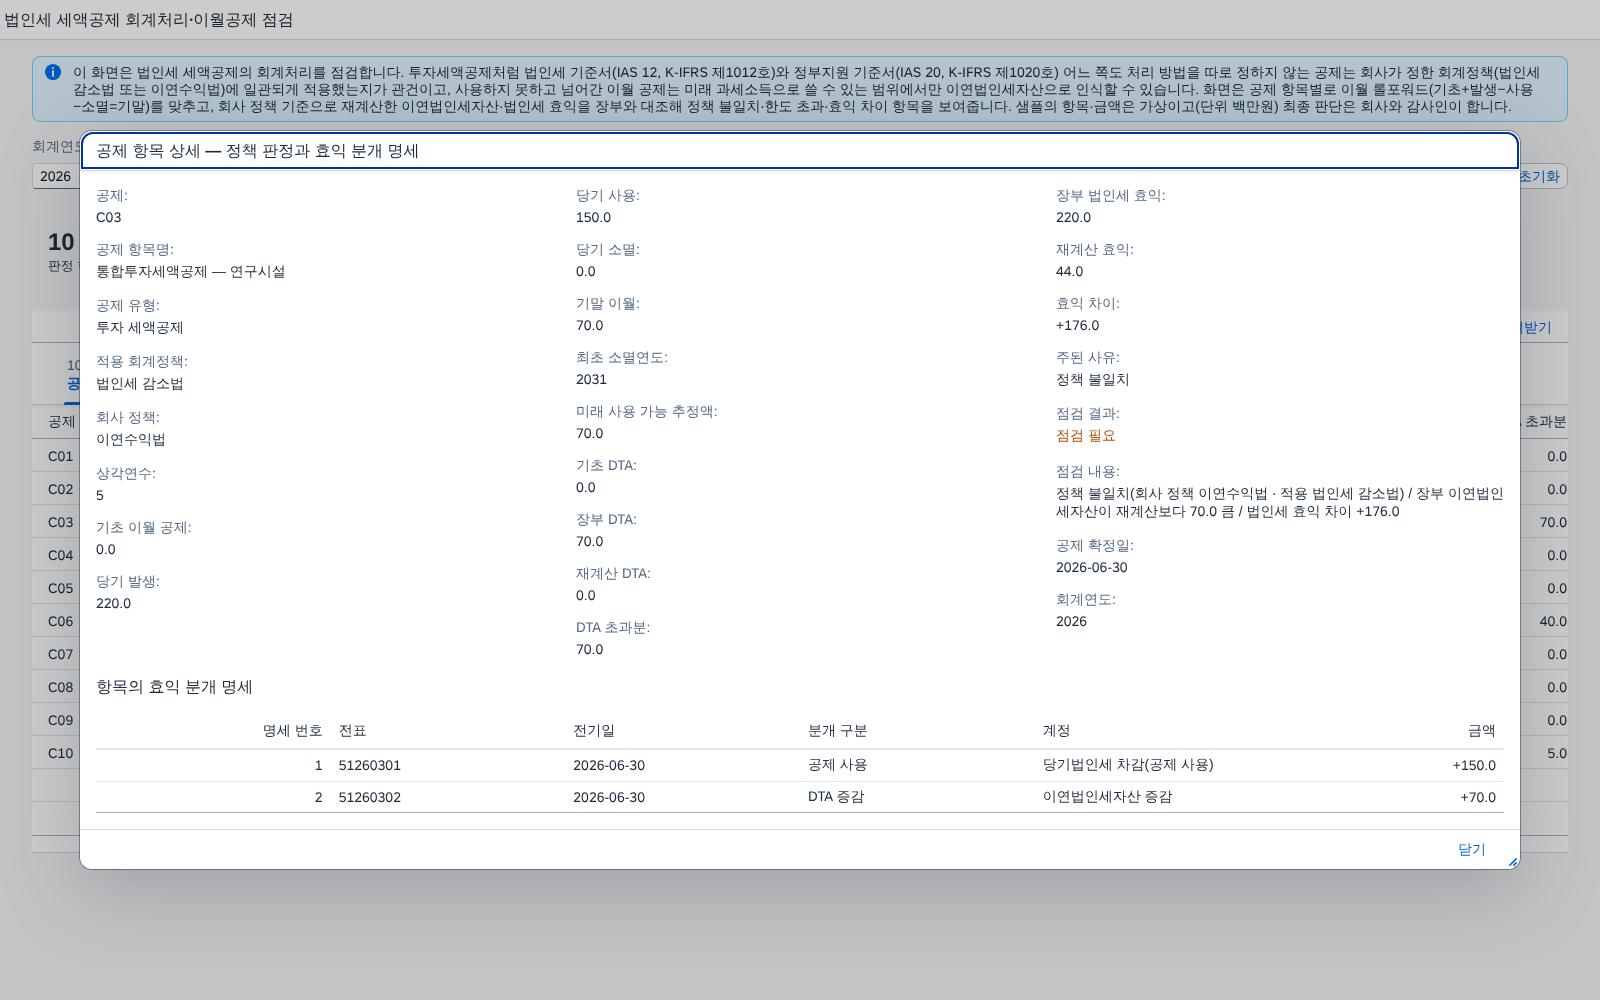
Task: Click 당기 사용 value 150.0
Action: pyautogui.click(x=593, y=217)
